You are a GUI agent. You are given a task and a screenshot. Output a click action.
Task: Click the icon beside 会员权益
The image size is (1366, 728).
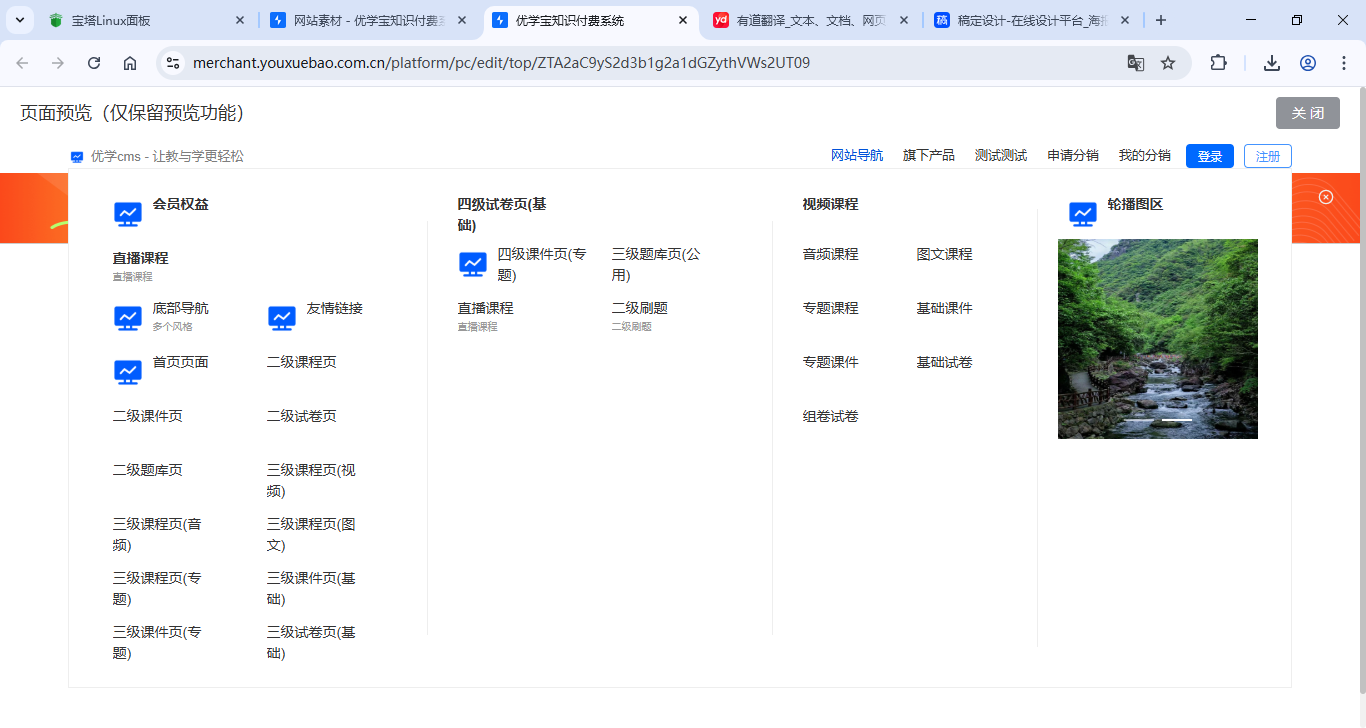point(128,214)
